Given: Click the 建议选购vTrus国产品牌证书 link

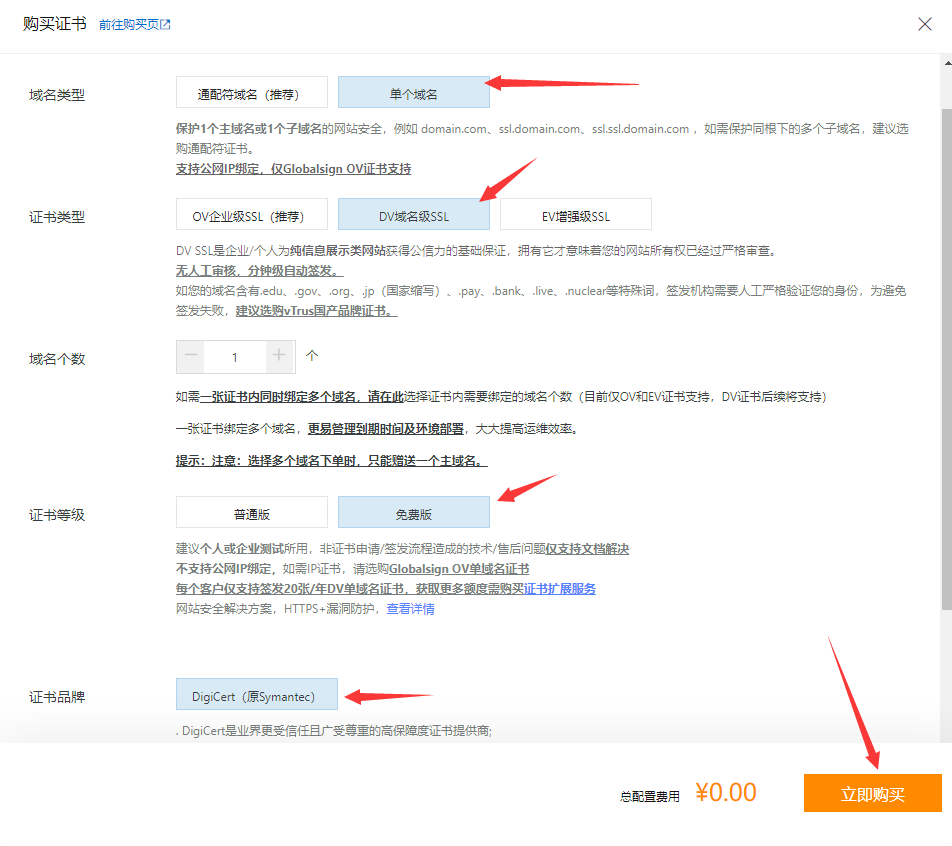Looking at the screenshot, I should (316, 310).
